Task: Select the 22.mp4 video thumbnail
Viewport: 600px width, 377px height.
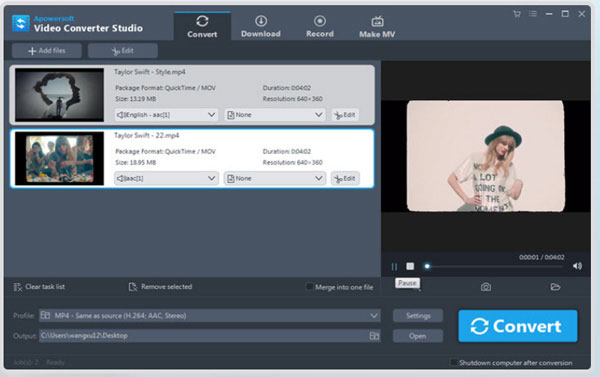Action: click(x=59, y=158)
